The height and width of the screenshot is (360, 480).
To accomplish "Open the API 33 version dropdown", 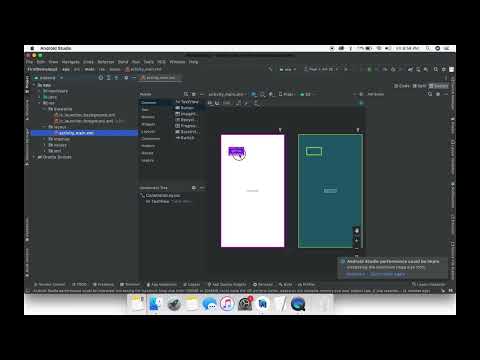I will click(x=306, y=94).
